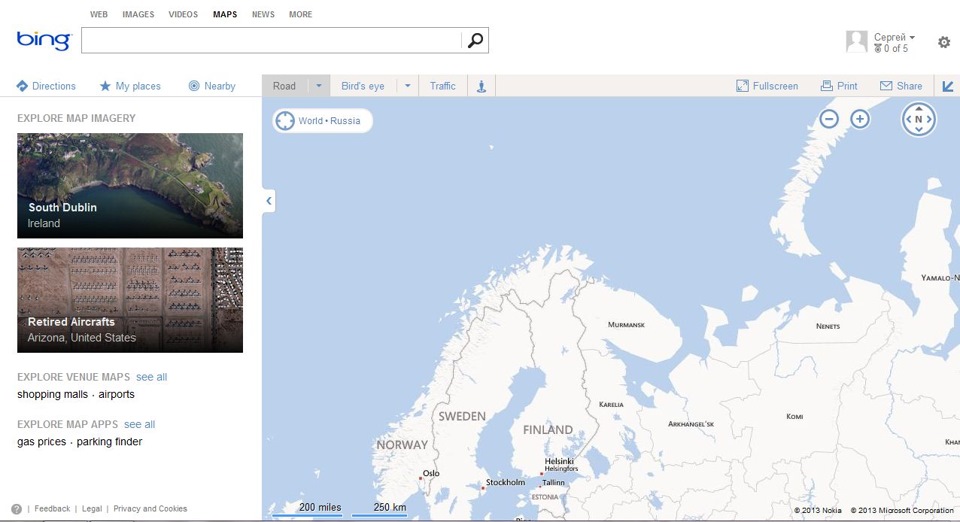Collapse the left sidebar panel arrow
The image size is (960, 522).
[x=268, y=201]
